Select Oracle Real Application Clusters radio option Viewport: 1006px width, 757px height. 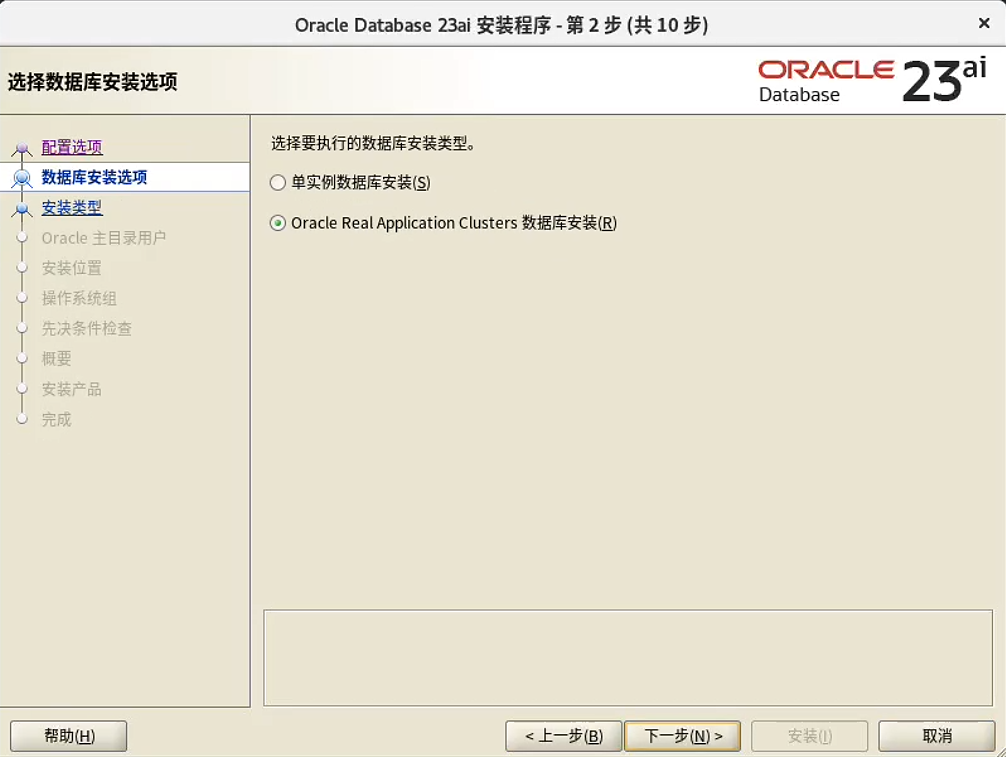point(278,224)
